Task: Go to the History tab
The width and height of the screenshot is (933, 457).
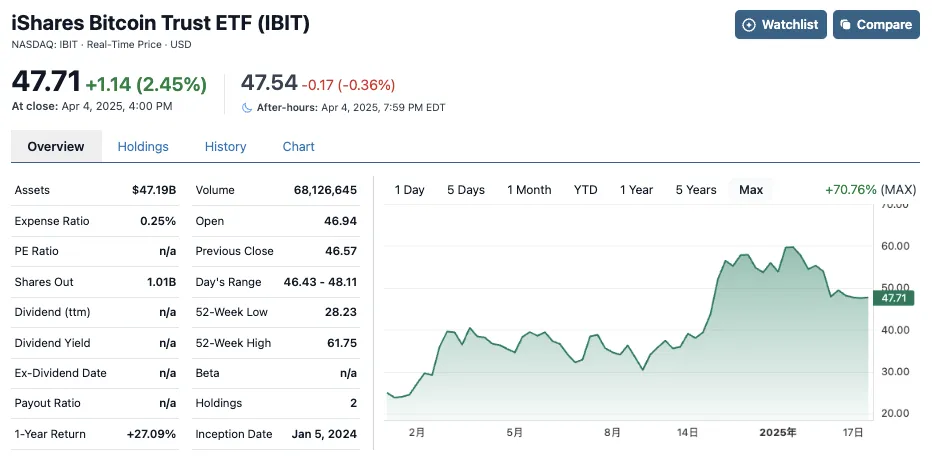Action: point(225,146)
